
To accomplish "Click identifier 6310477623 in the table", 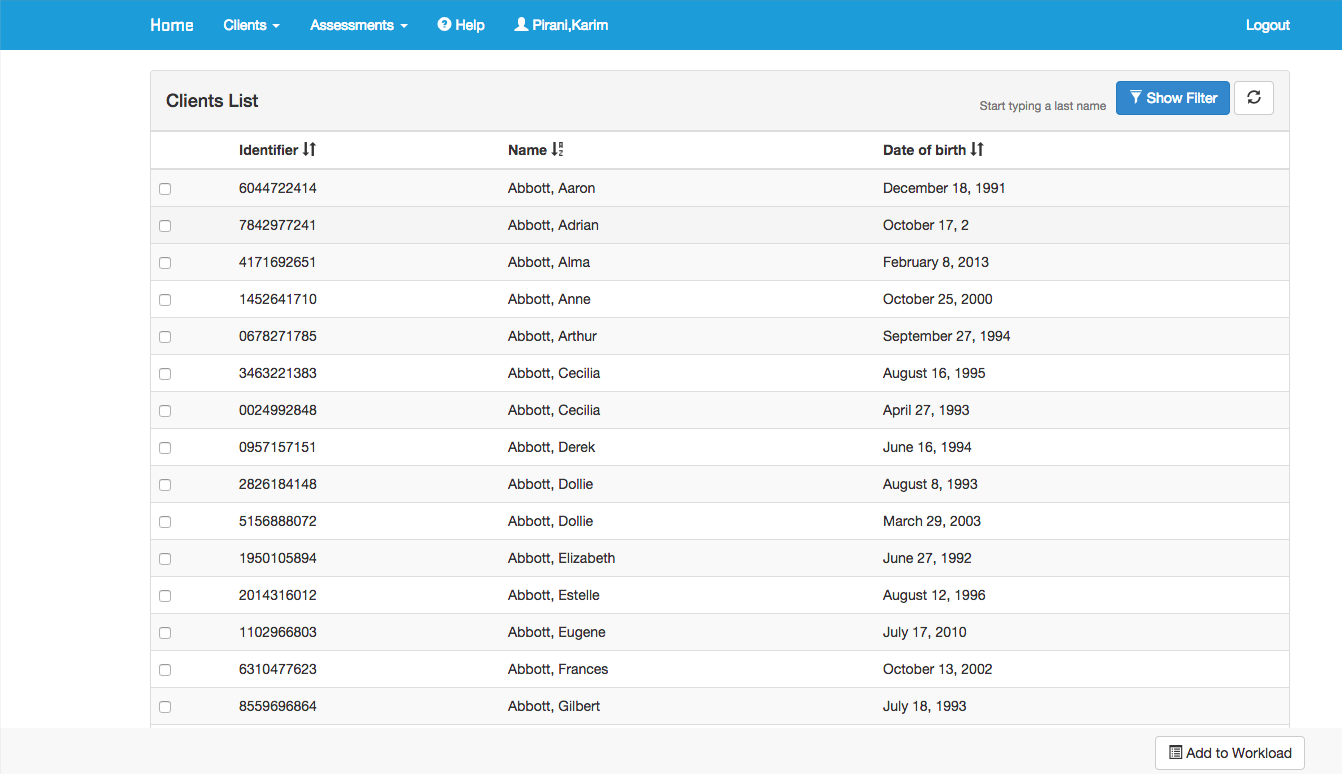I will [278, 669].
